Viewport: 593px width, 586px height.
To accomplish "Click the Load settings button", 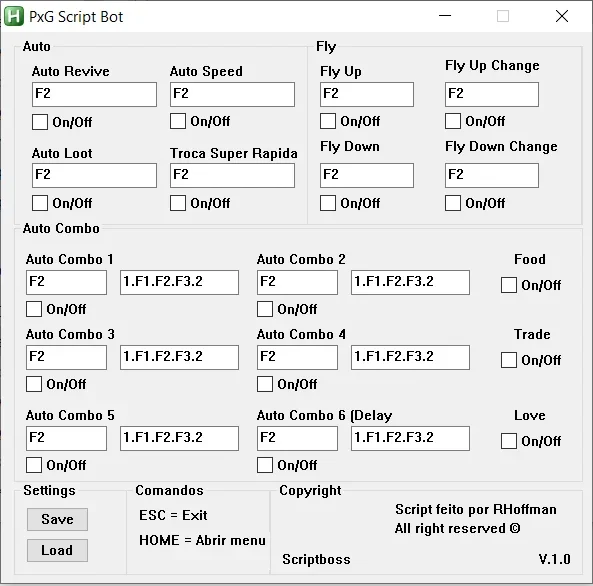I will [57, 550].
